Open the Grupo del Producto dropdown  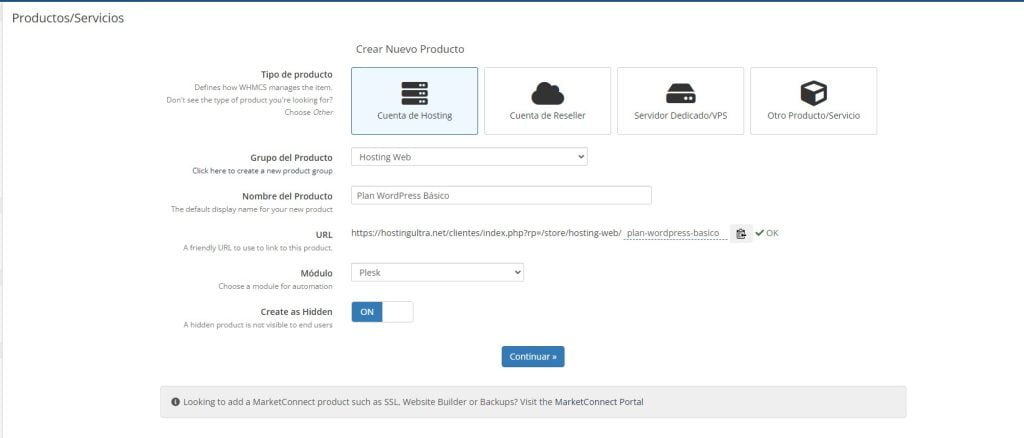(x=469, y=157)
